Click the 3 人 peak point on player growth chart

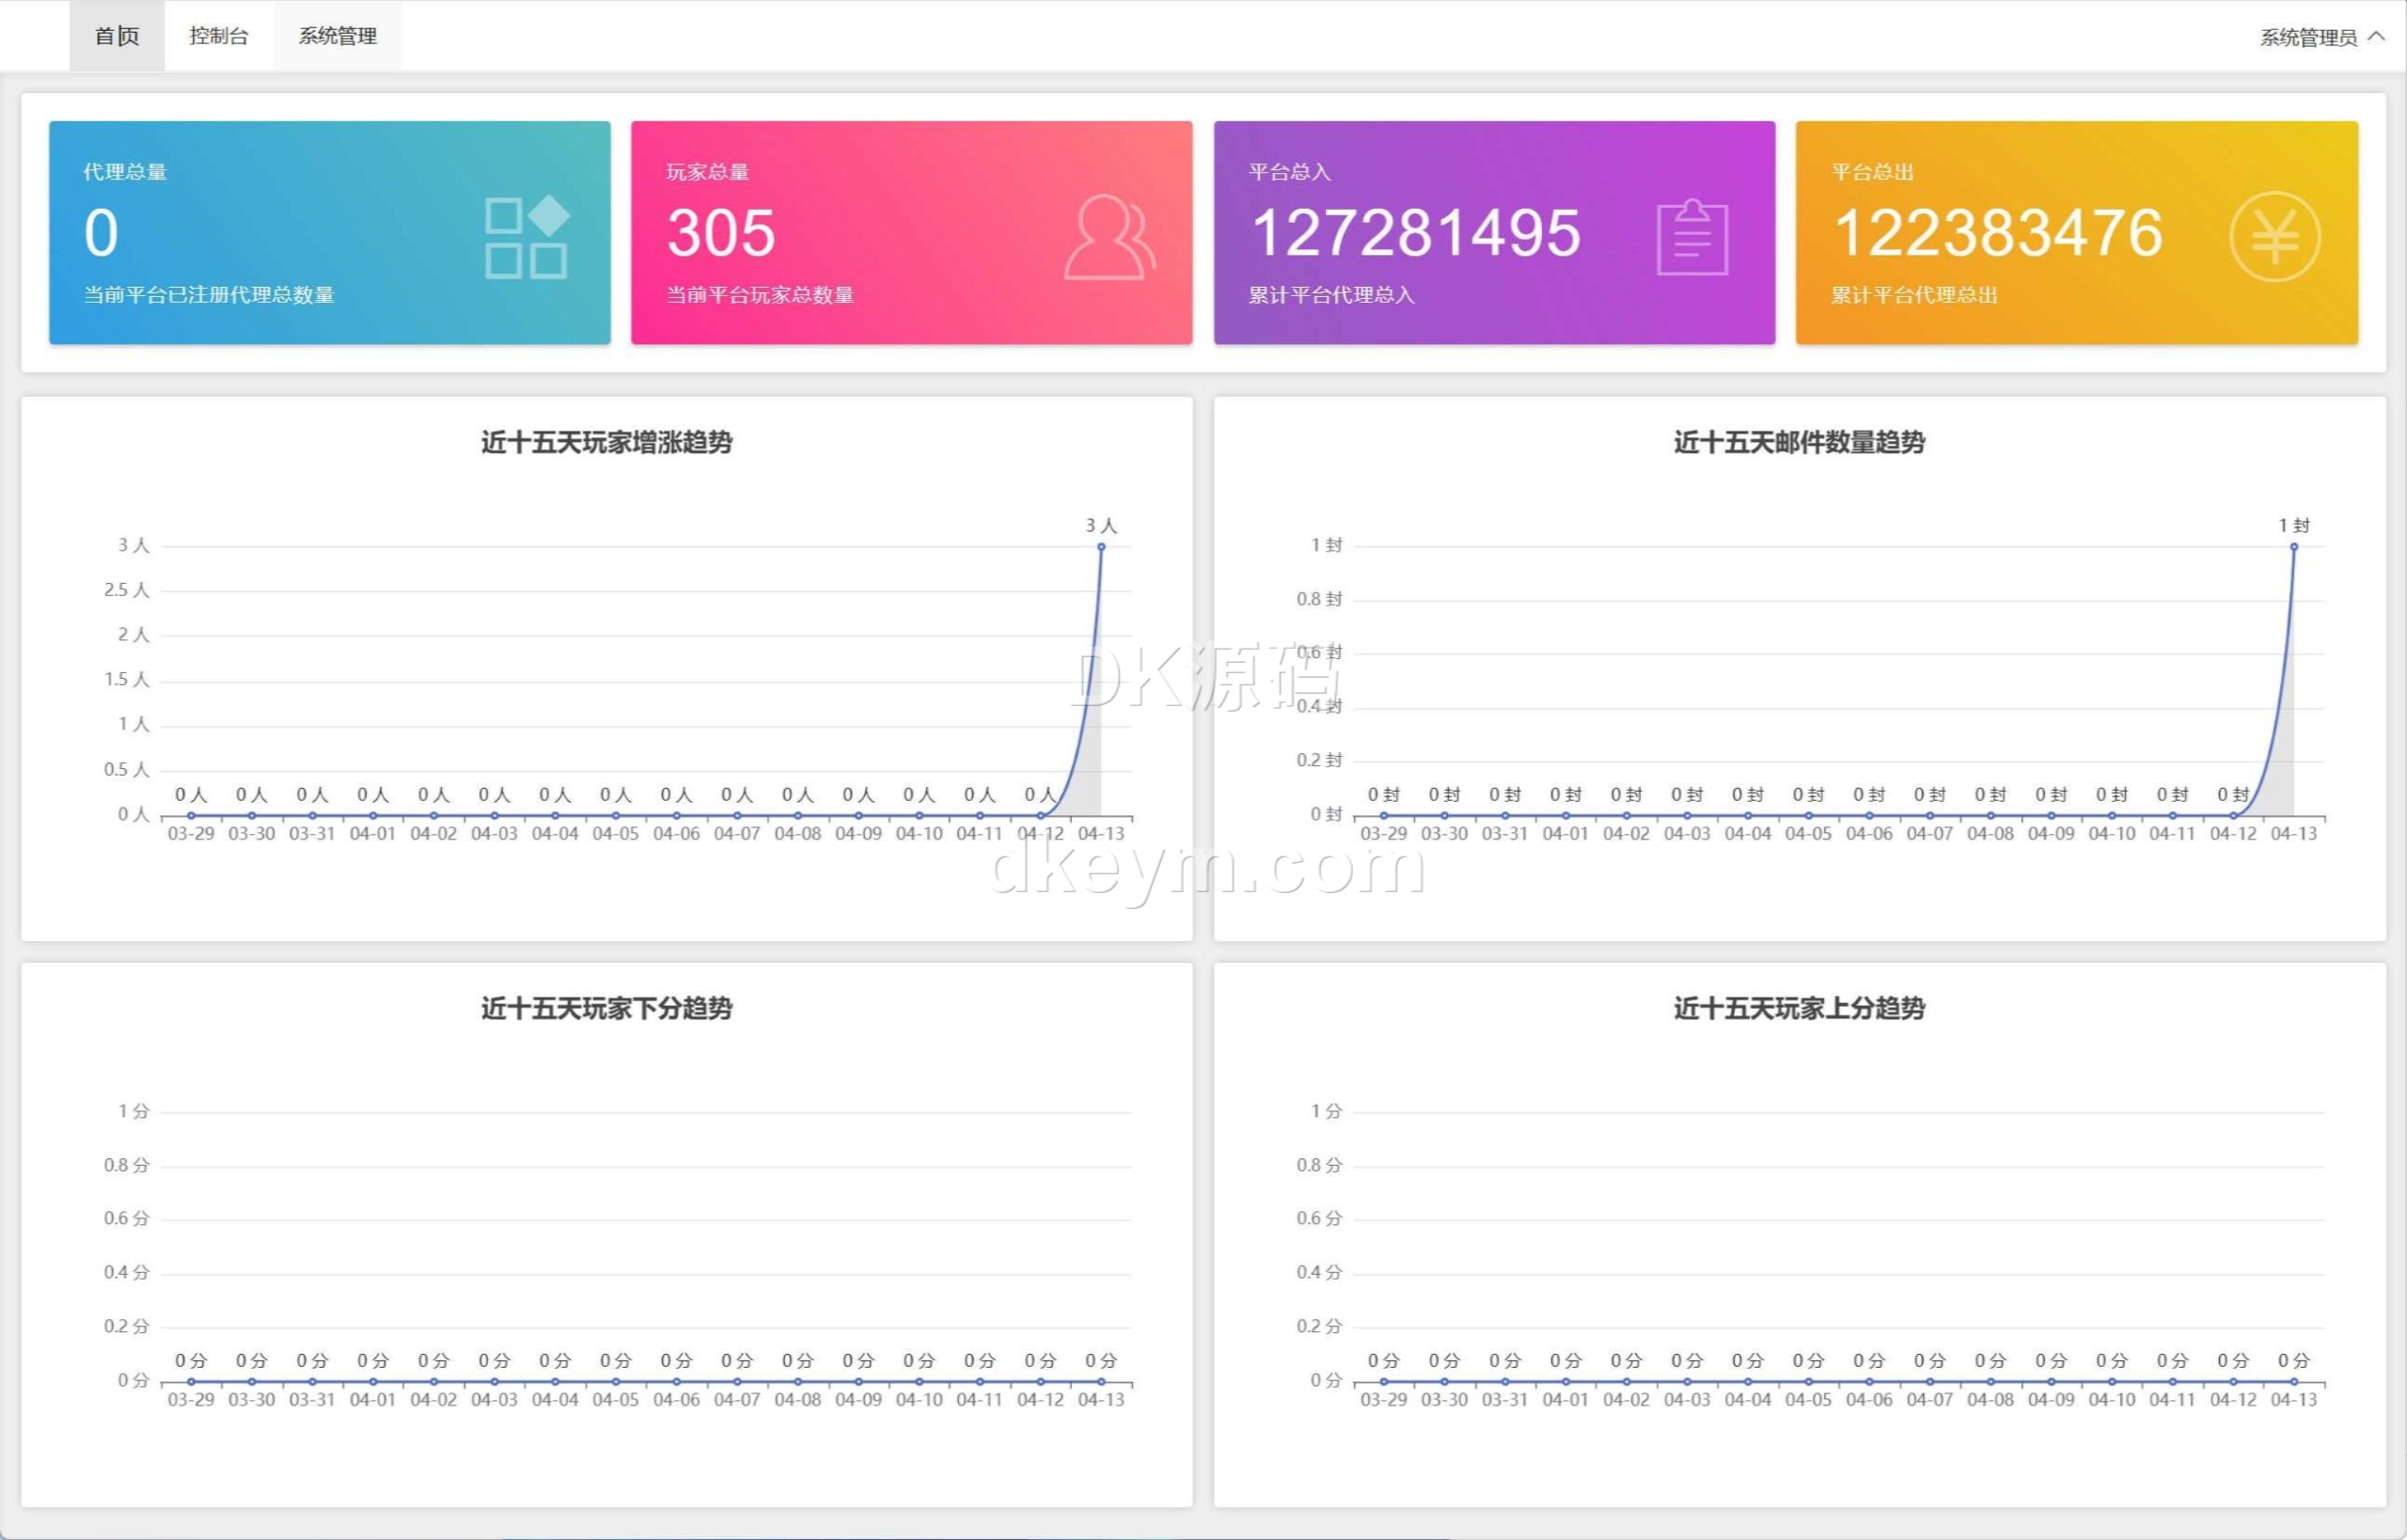pos(1101,547)
